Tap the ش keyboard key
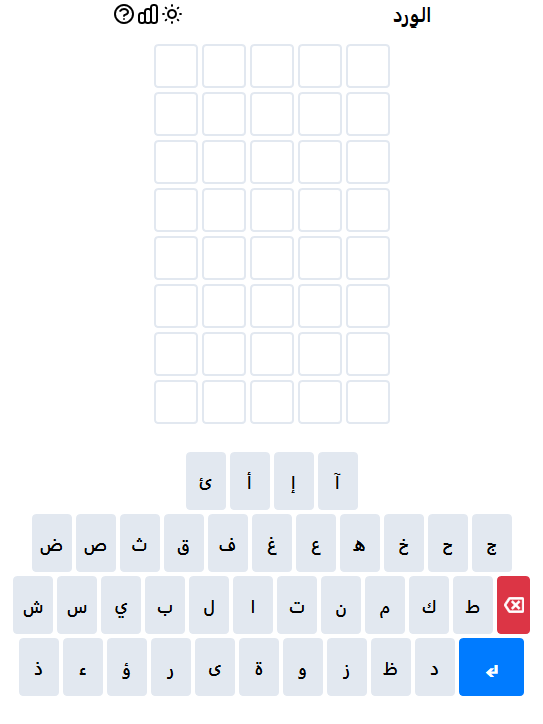The height and width of the screenshot is (724, 543). [x=33, y=605]
